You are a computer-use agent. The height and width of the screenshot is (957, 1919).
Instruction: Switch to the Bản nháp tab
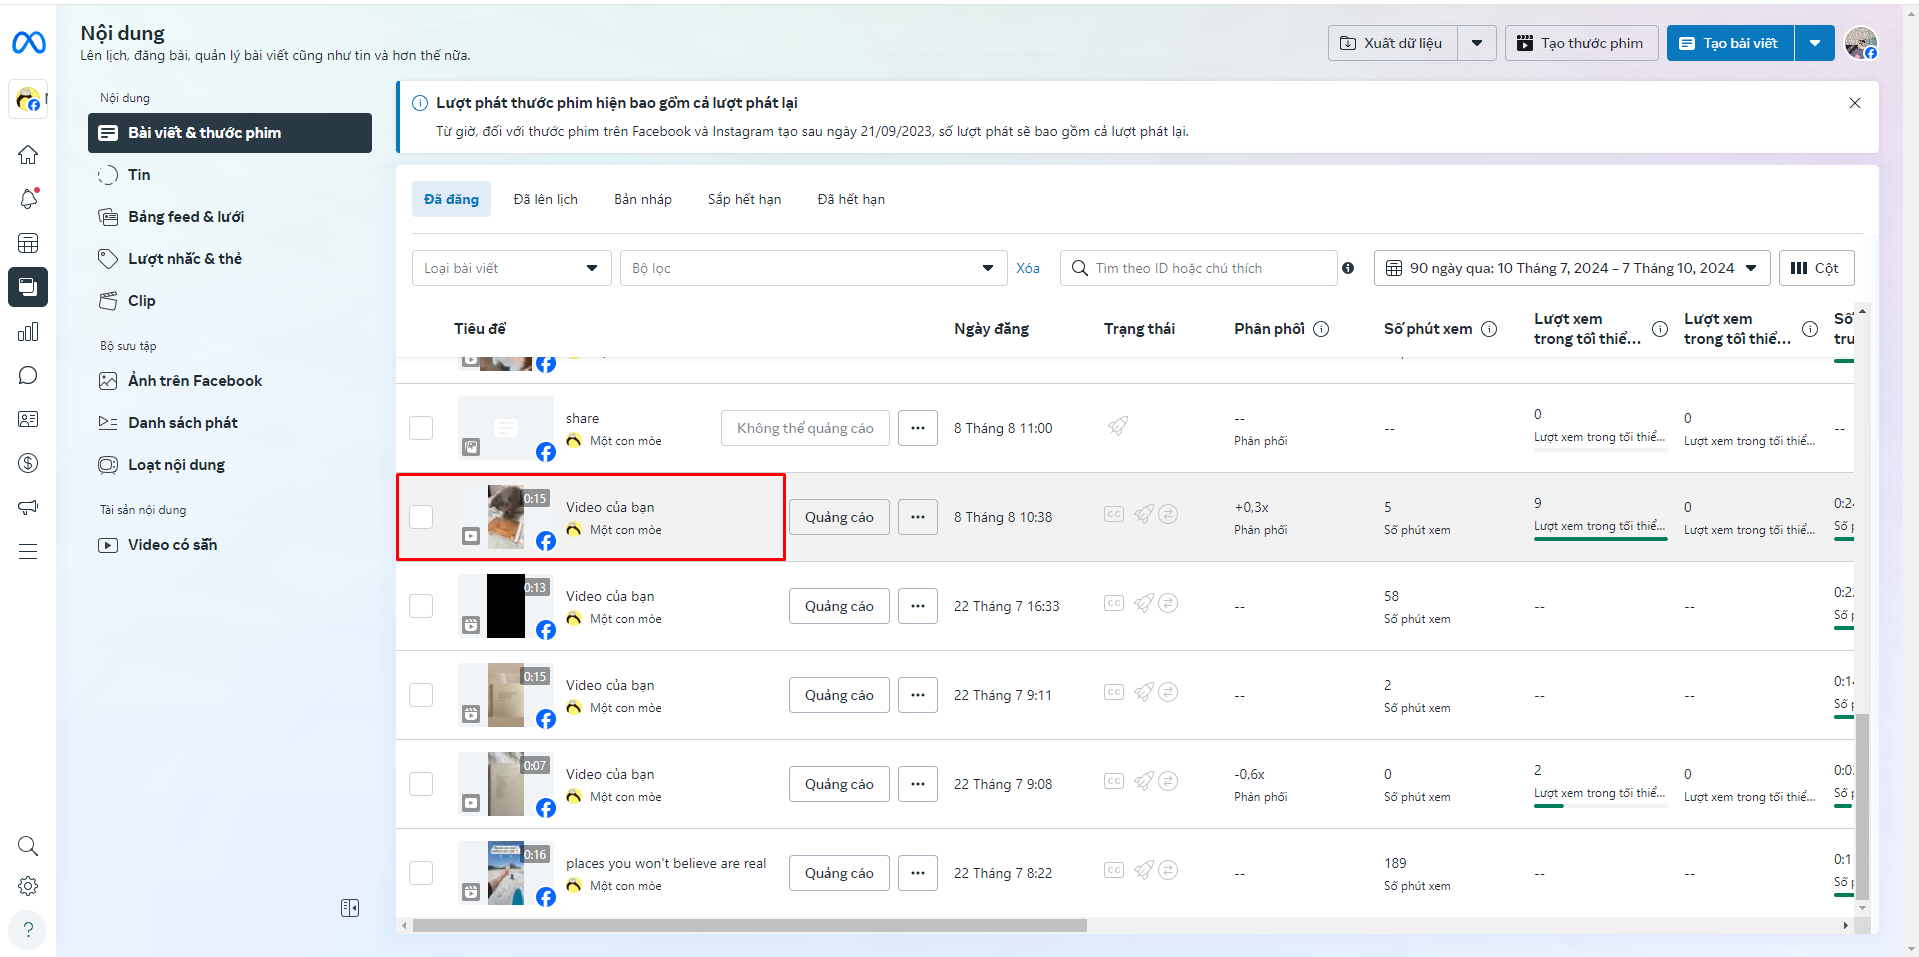[x=642, y=199]
